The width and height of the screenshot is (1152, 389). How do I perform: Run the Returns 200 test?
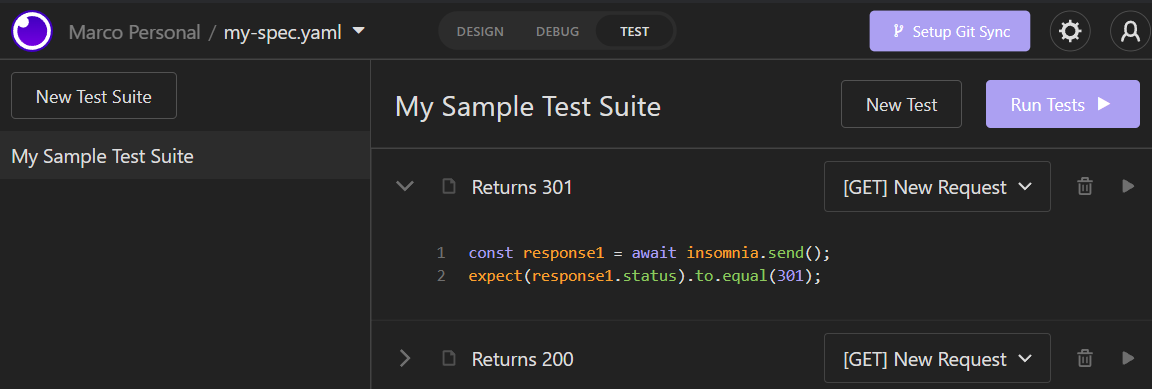[x=1128, y=358]
